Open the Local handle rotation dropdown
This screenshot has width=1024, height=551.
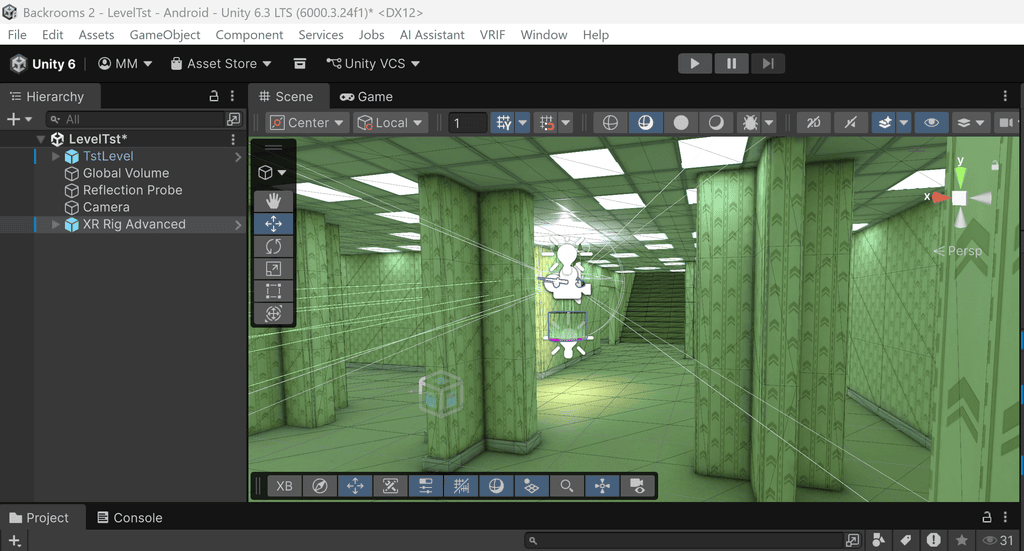390,123
